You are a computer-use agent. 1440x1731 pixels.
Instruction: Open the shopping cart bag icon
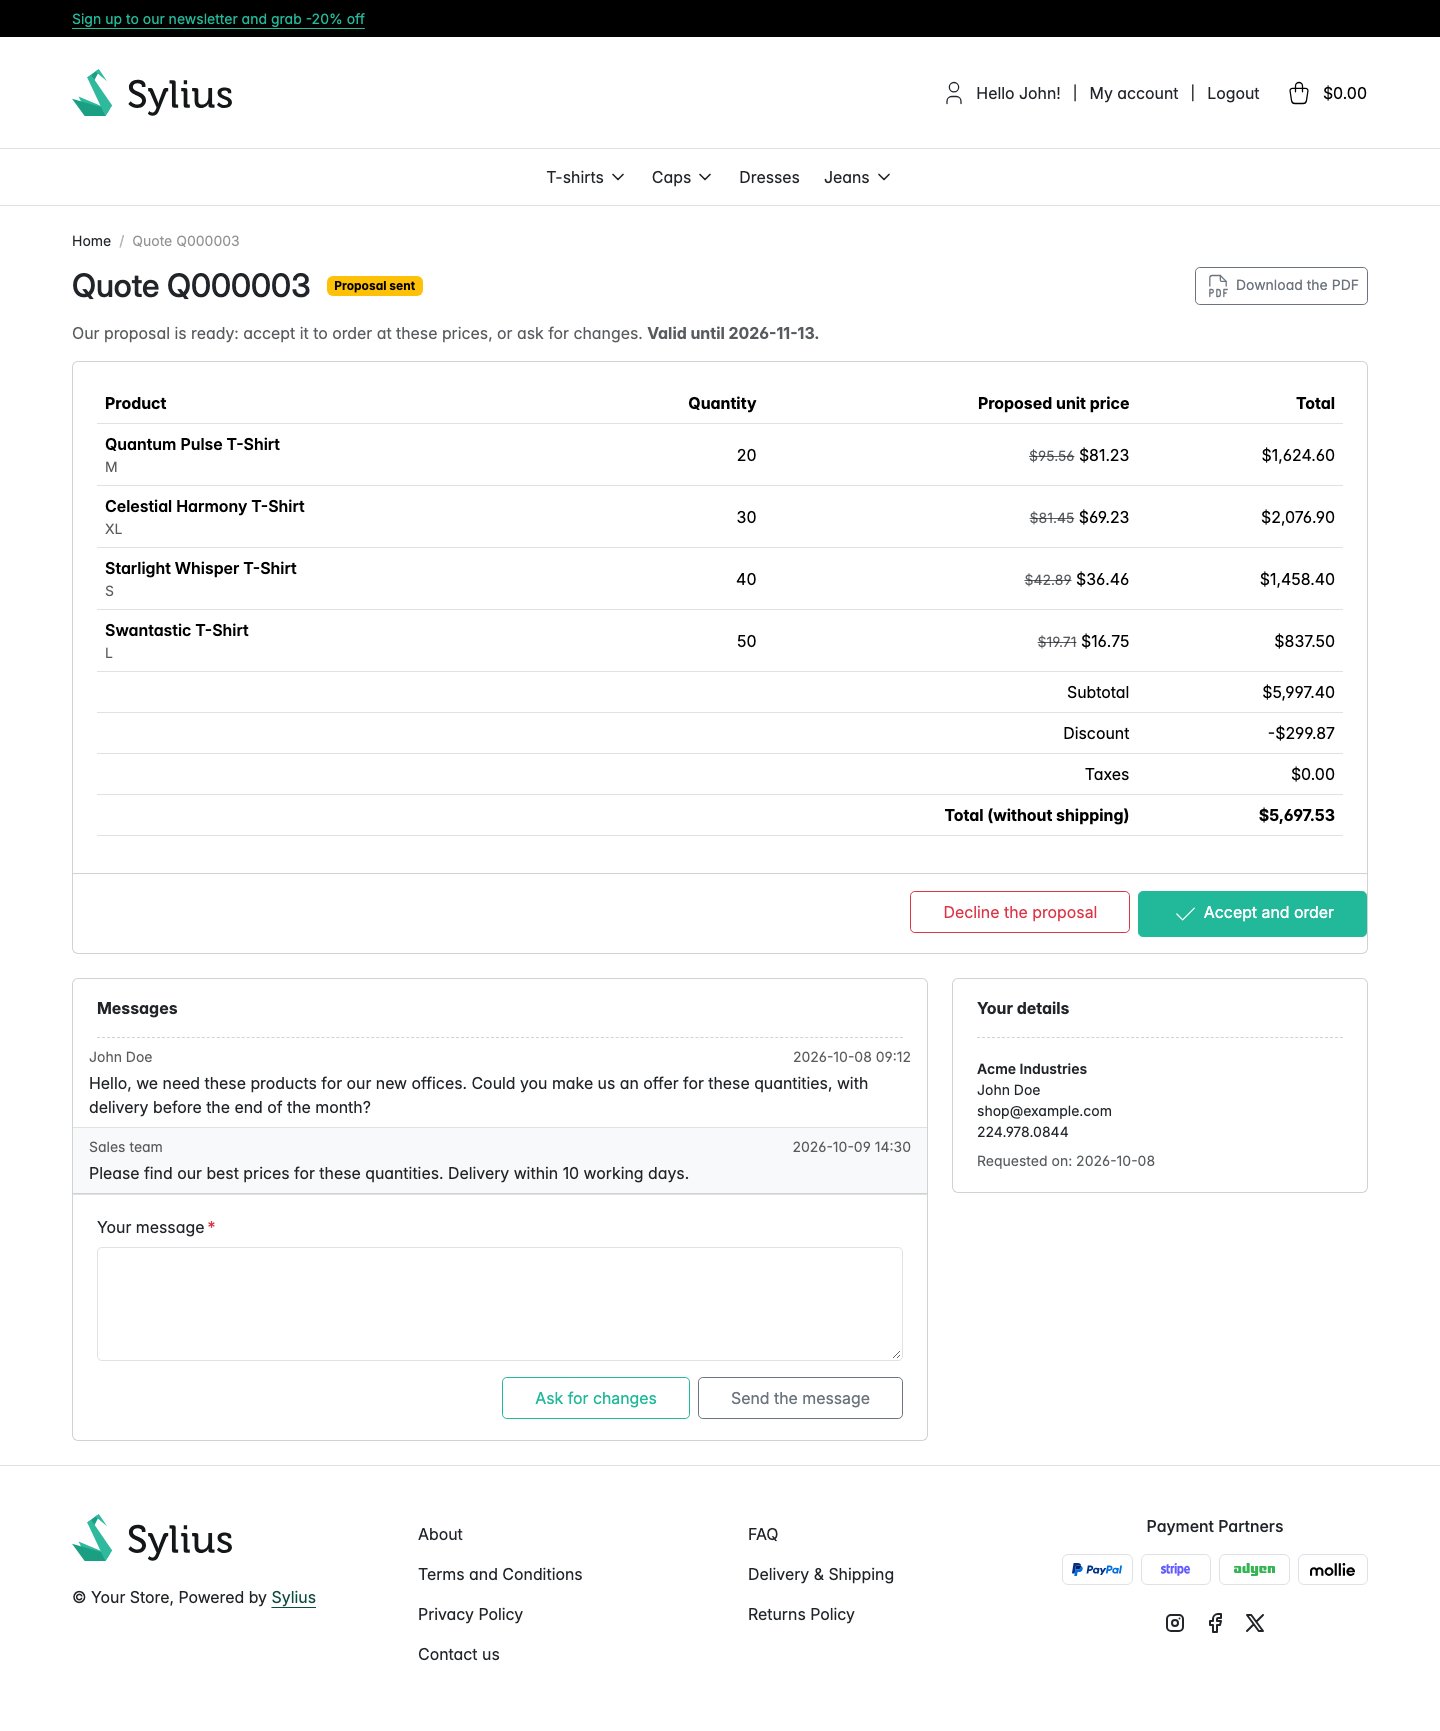pos(1299,93)
